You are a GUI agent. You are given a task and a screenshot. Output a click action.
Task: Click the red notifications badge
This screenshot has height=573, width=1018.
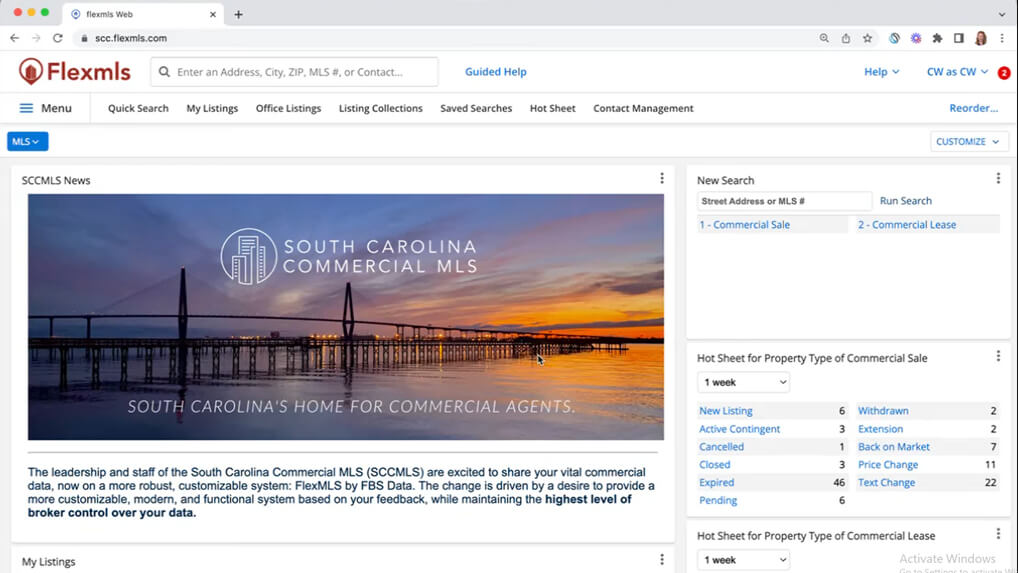1003,73
